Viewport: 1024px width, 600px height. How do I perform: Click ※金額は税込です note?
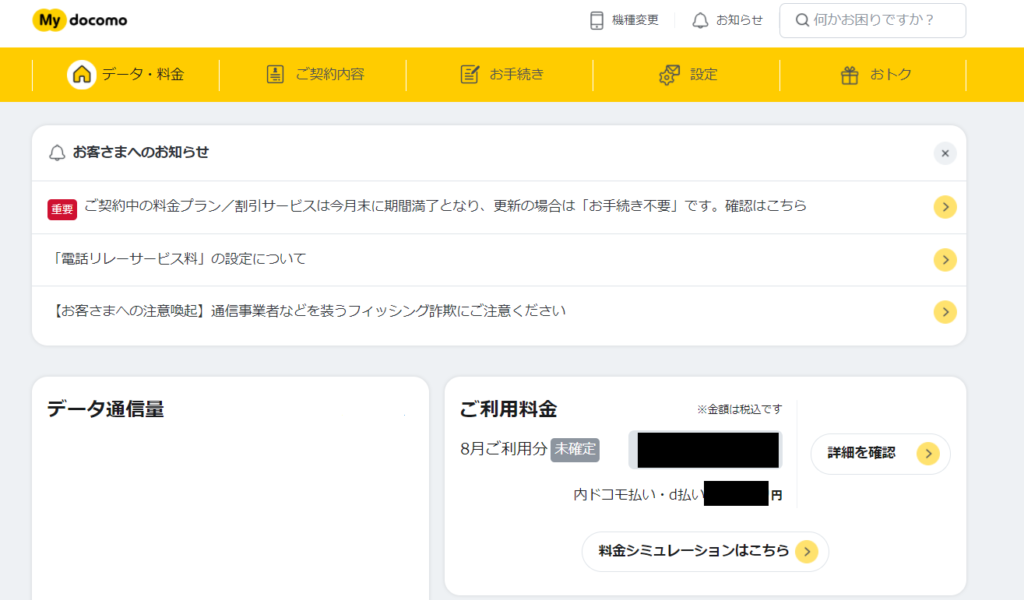(x=739, y=409)
